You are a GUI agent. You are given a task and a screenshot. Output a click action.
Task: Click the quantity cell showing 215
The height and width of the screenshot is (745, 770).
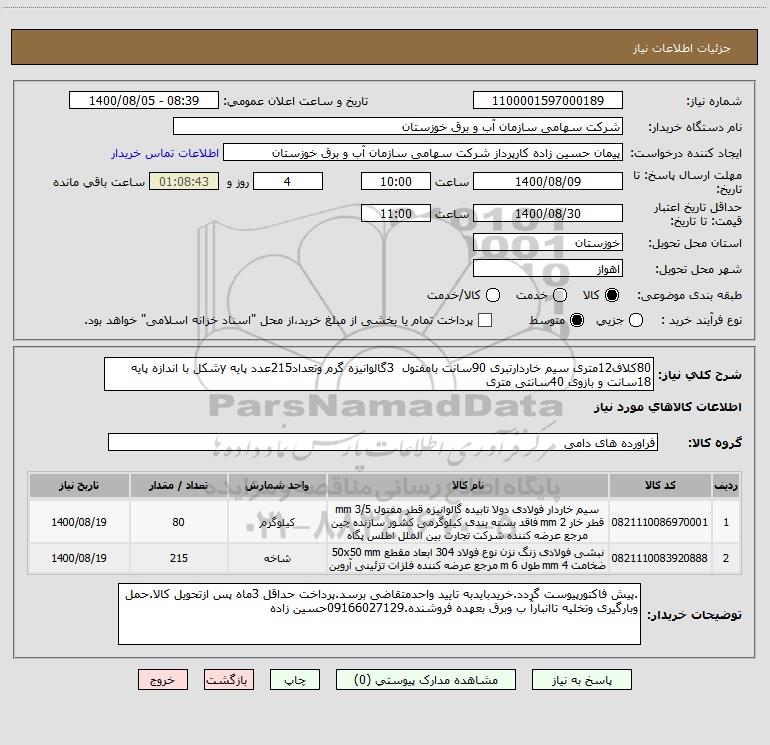point(178,558)
